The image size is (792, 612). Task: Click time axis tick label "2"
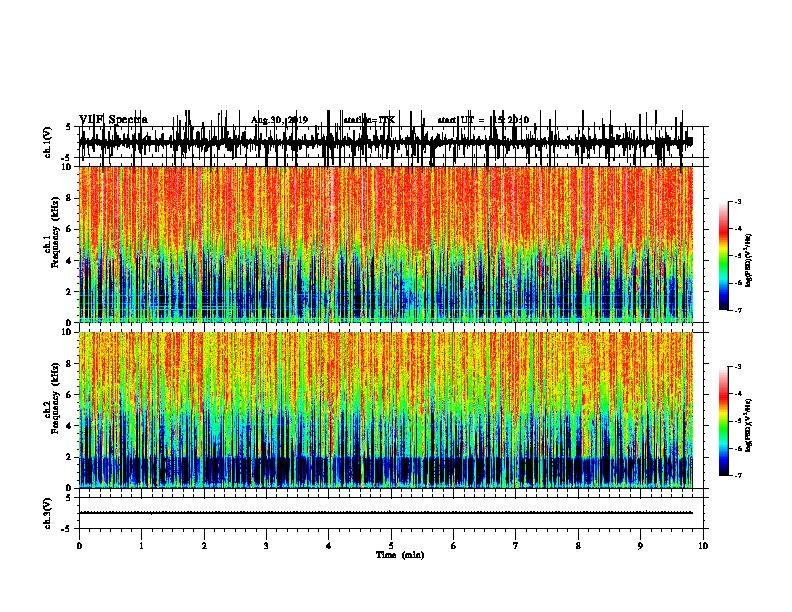click(x=204, y=546)
